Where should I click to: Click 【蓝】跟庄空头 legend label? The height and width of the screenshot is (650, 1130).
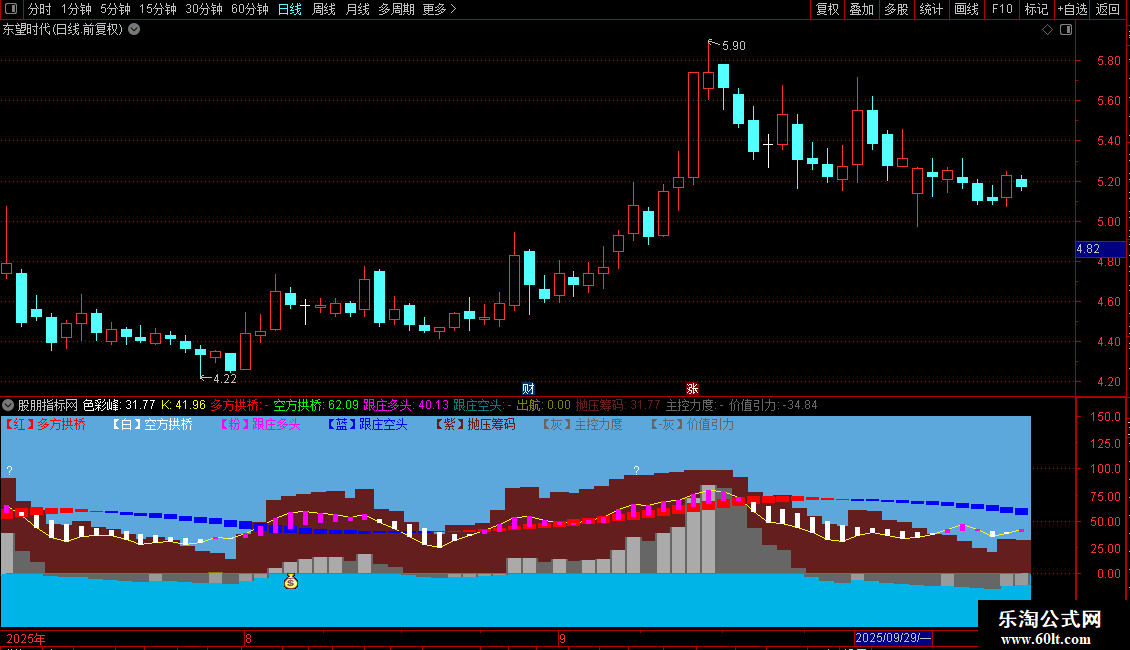click(367, 424)
